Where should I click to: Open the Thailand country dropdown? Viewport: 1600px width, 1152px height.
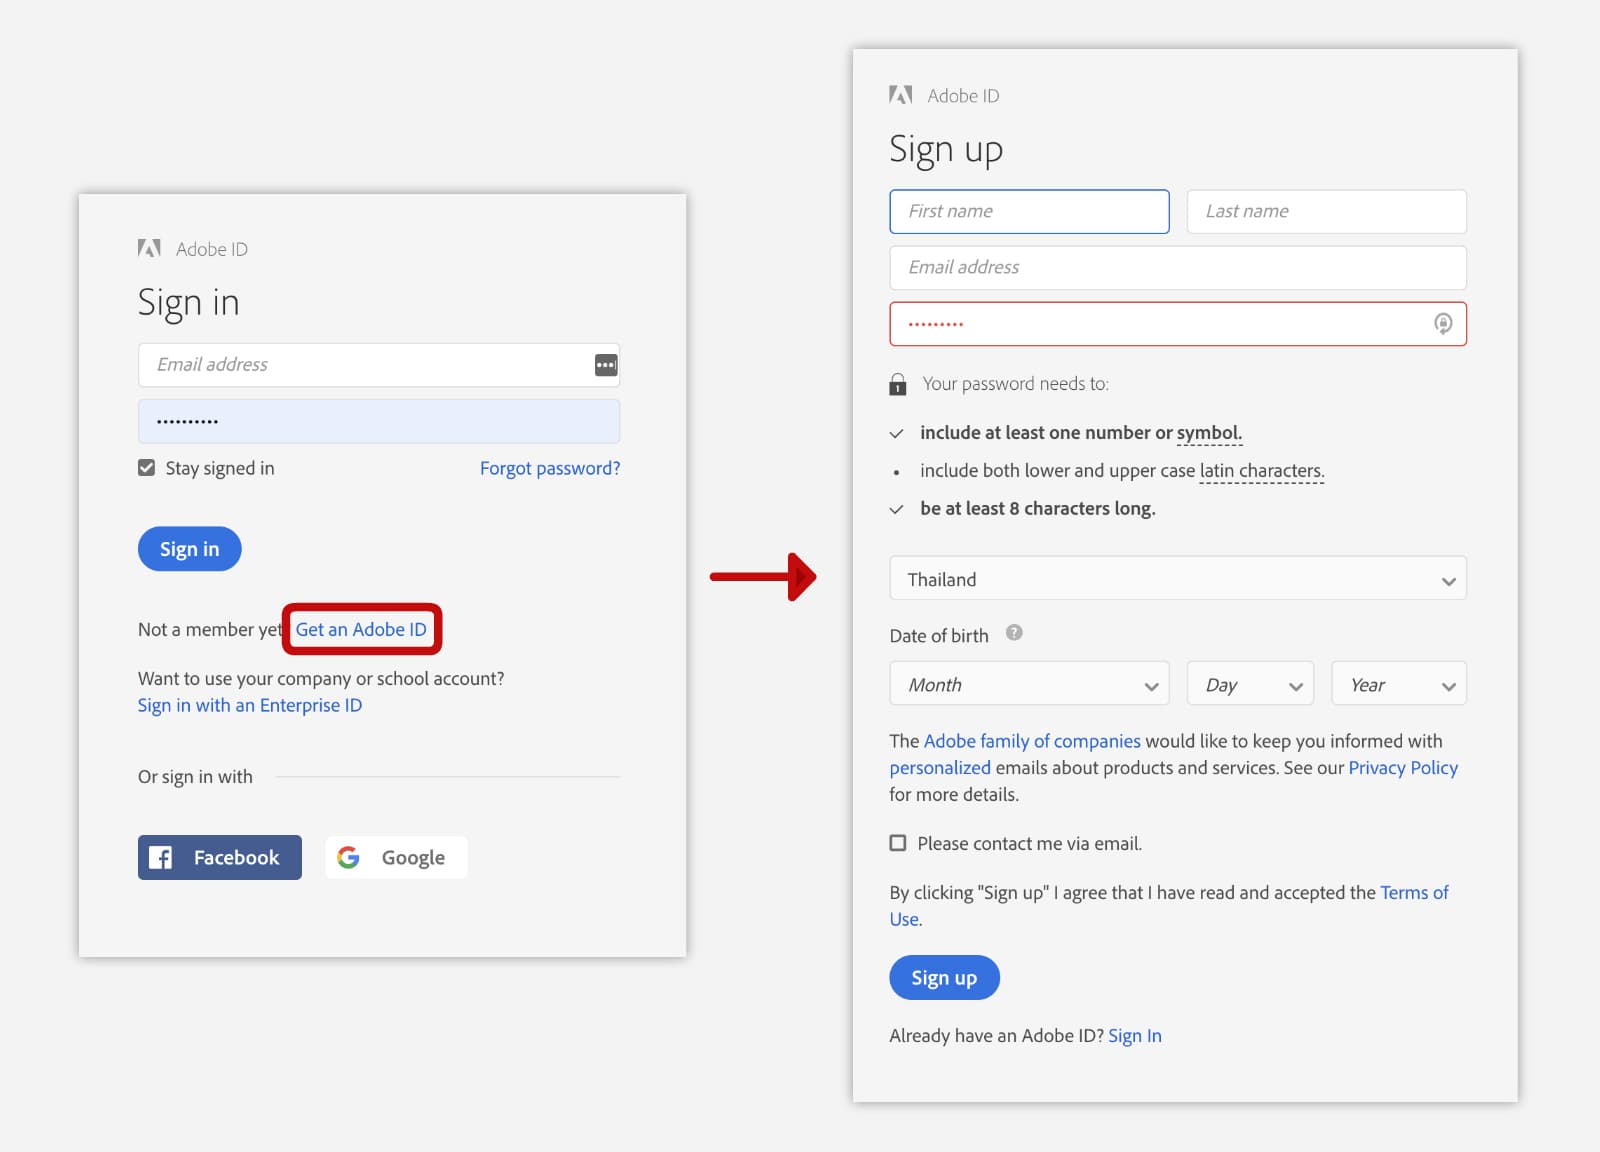pos(1178,579)
